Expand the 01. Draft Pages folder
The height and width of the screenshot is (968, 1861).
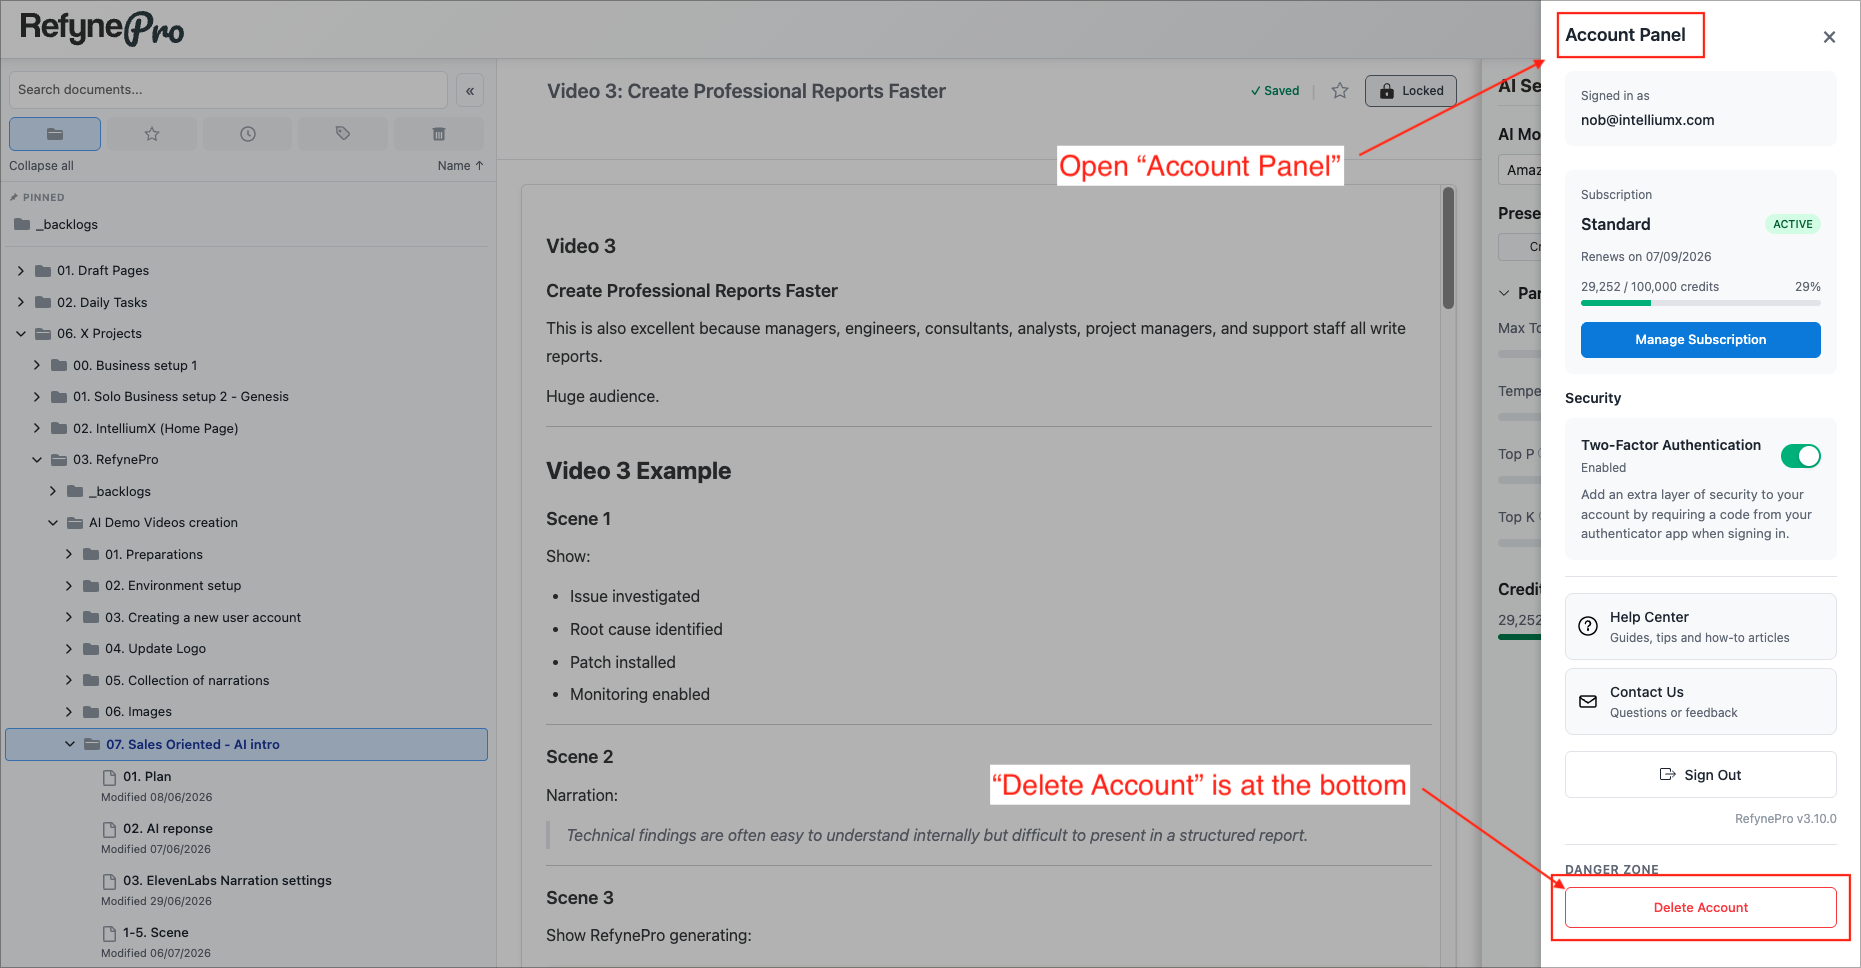pos(21,271)
